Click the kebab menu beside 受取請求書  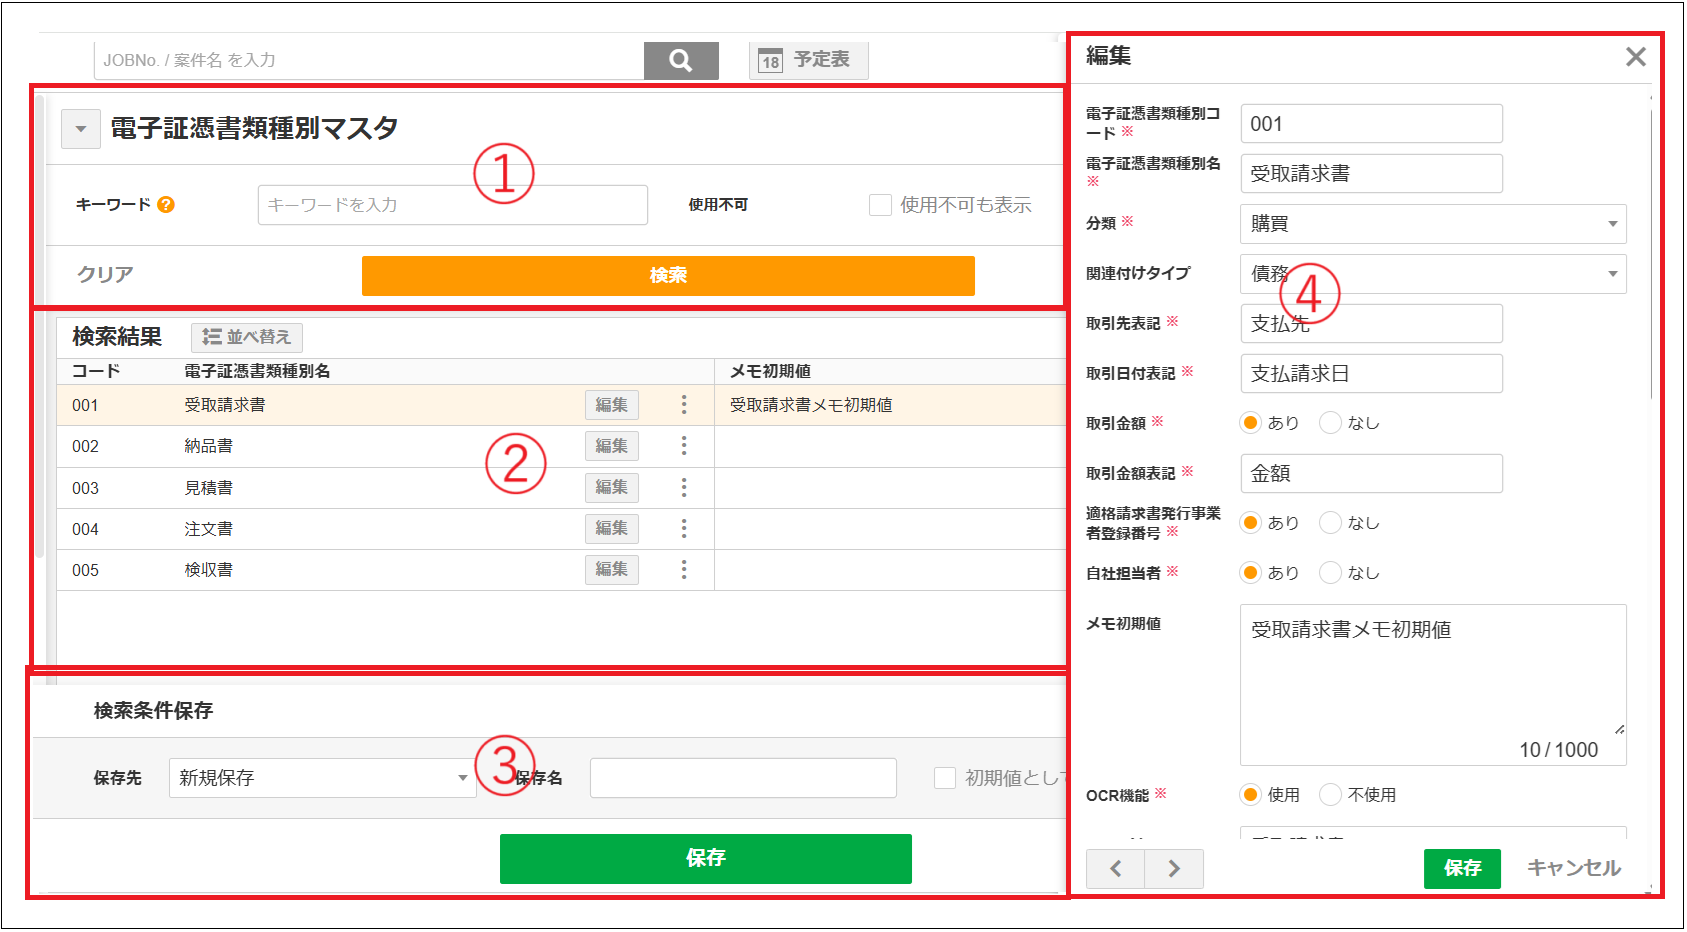click(684, 404)
